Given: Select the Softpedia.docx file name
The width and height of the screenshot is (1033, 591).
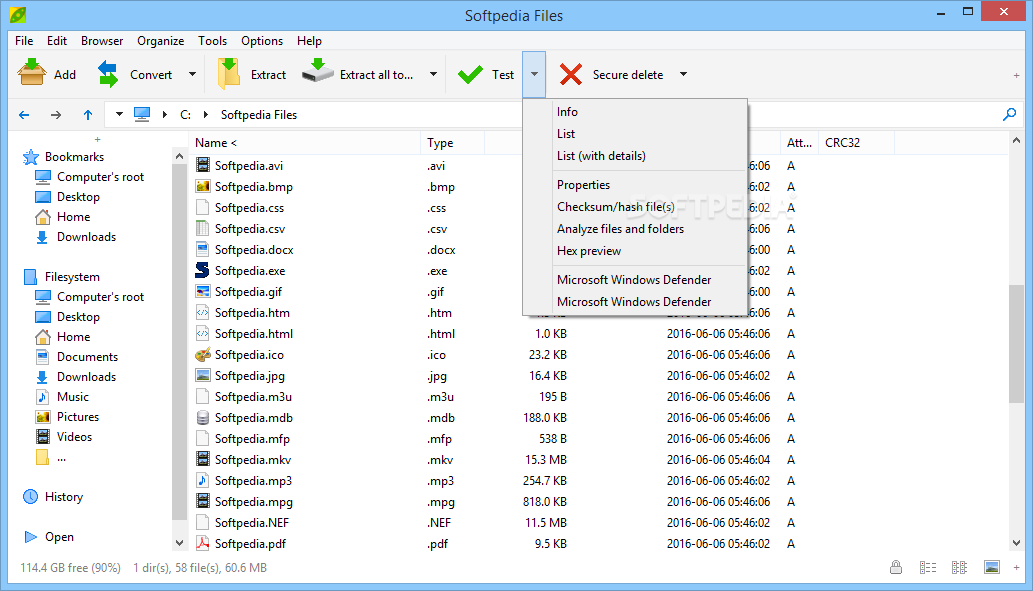Looking at the screenshot, I should (254, 250).
